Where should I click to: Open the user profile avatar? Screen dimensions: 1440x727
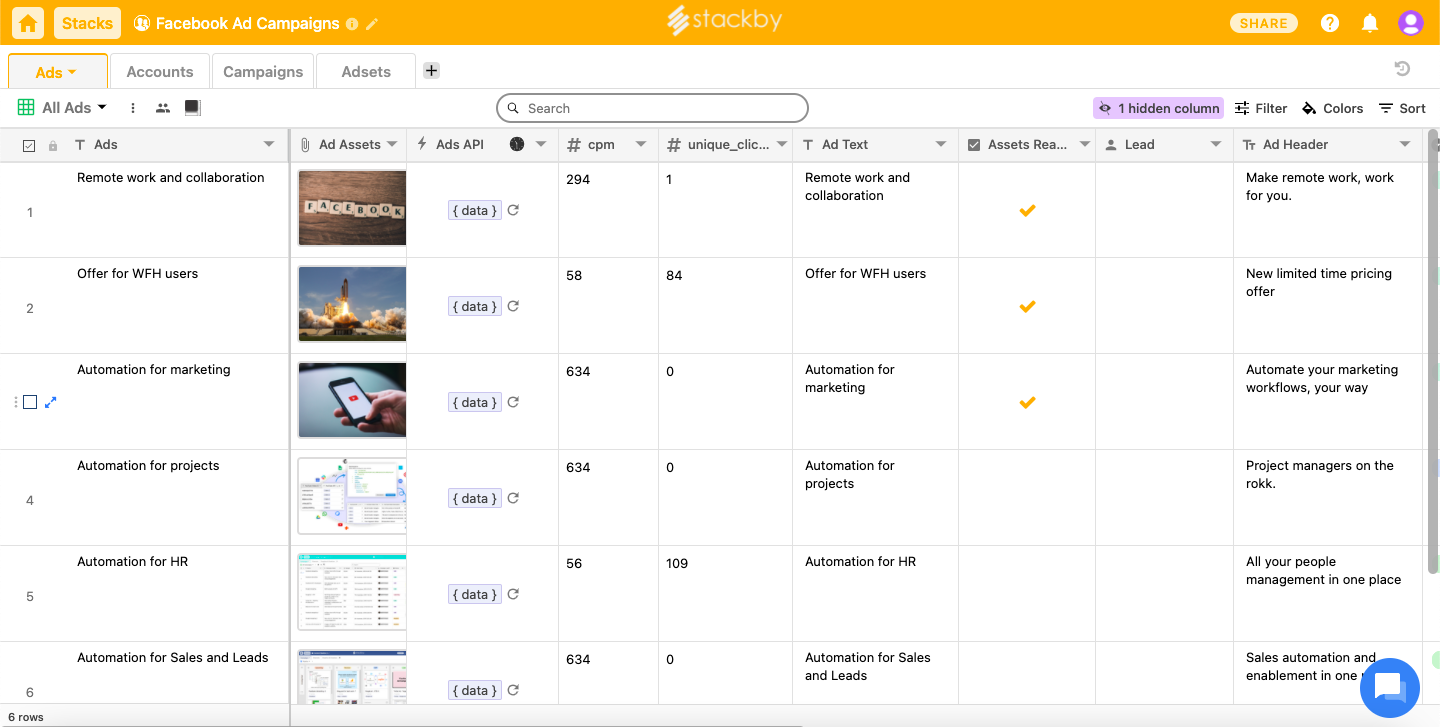1411,23
